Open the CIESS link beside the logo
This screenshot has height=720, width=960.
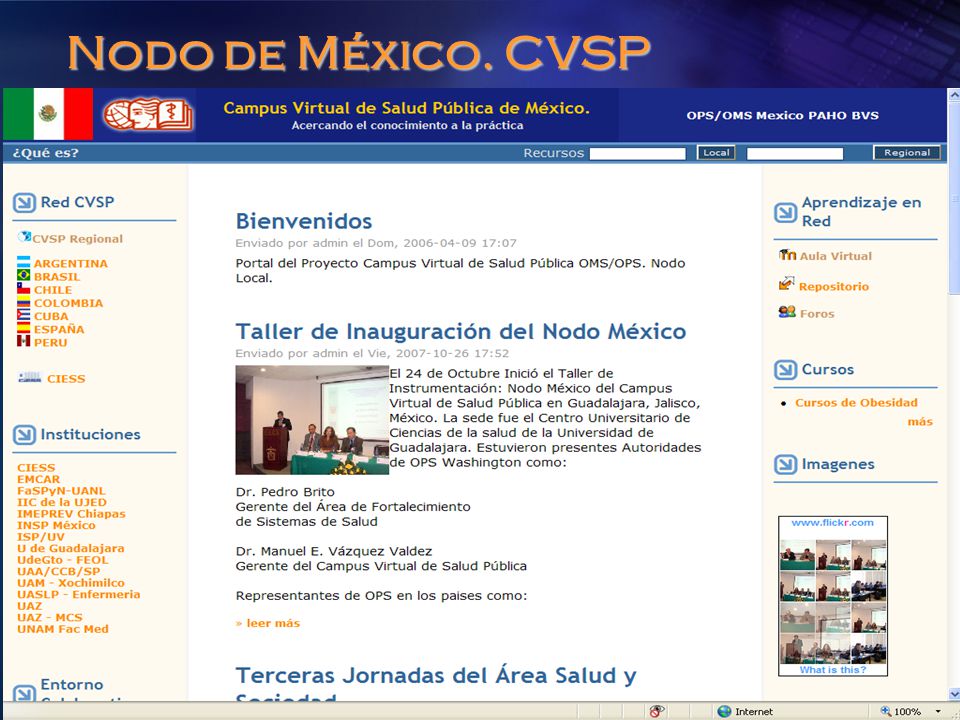coord(66,379)
